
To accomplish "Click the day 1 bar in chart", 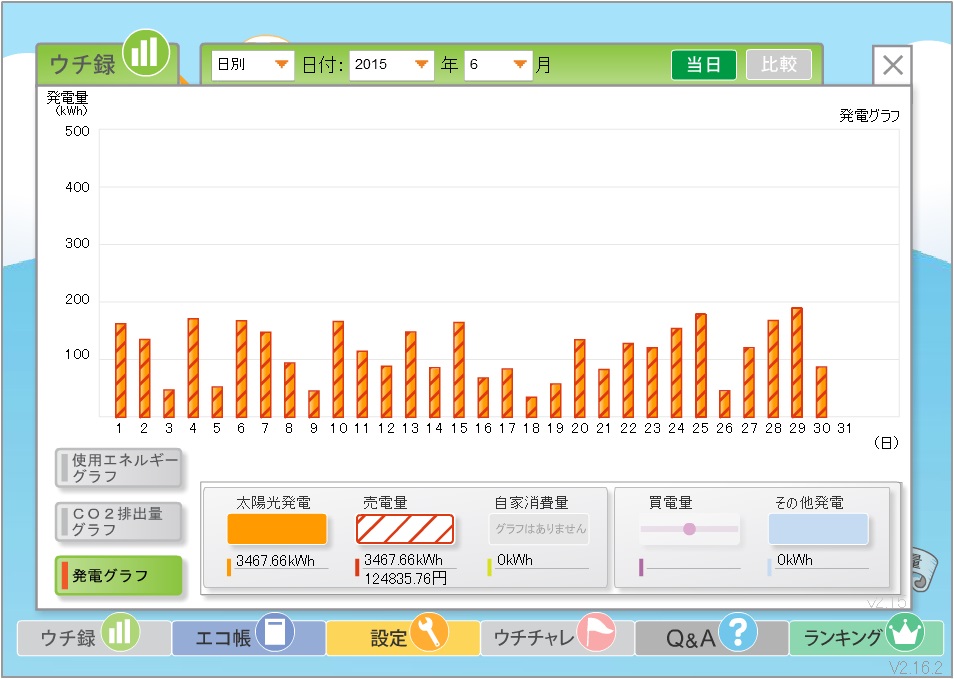I will 120,370.
